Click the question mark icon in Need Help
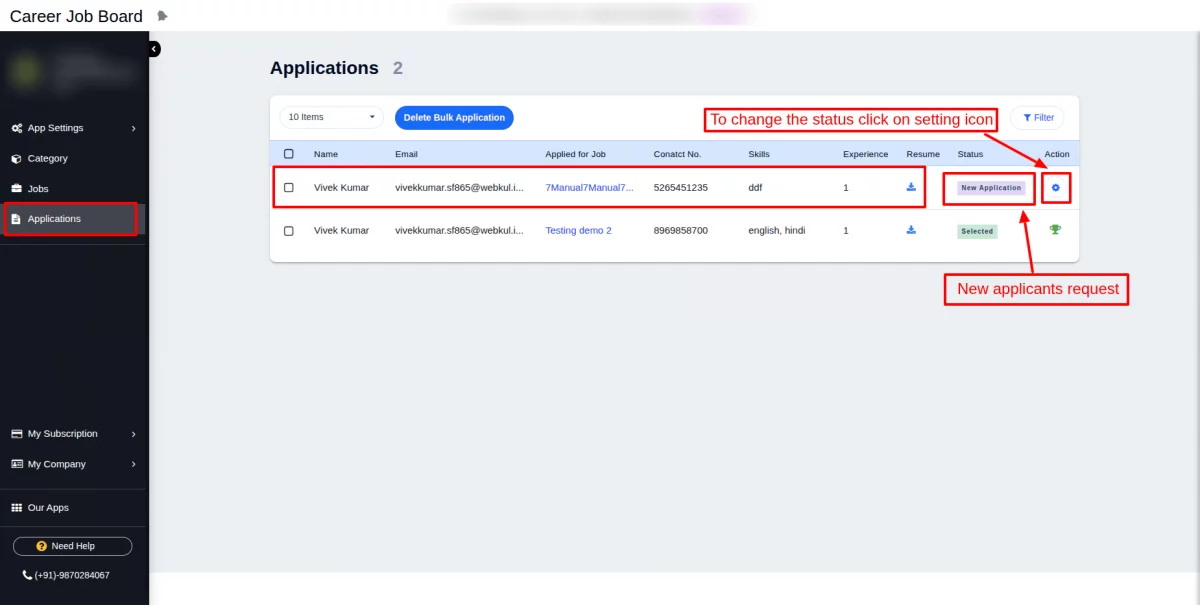 pyautogui.click(x=42, y=546)
